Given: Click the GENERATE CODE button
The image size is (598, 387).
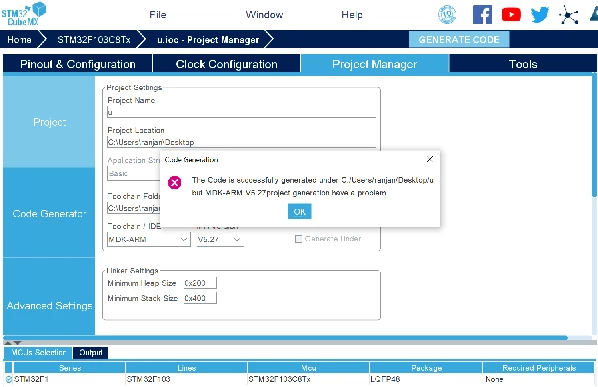Looking at the screenshot, I should pos(459,39).
